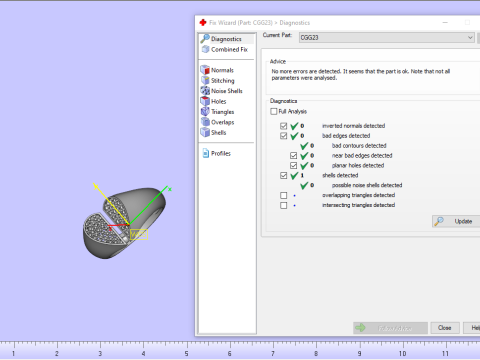Toggle shells detected checkbox

point(284,175)
